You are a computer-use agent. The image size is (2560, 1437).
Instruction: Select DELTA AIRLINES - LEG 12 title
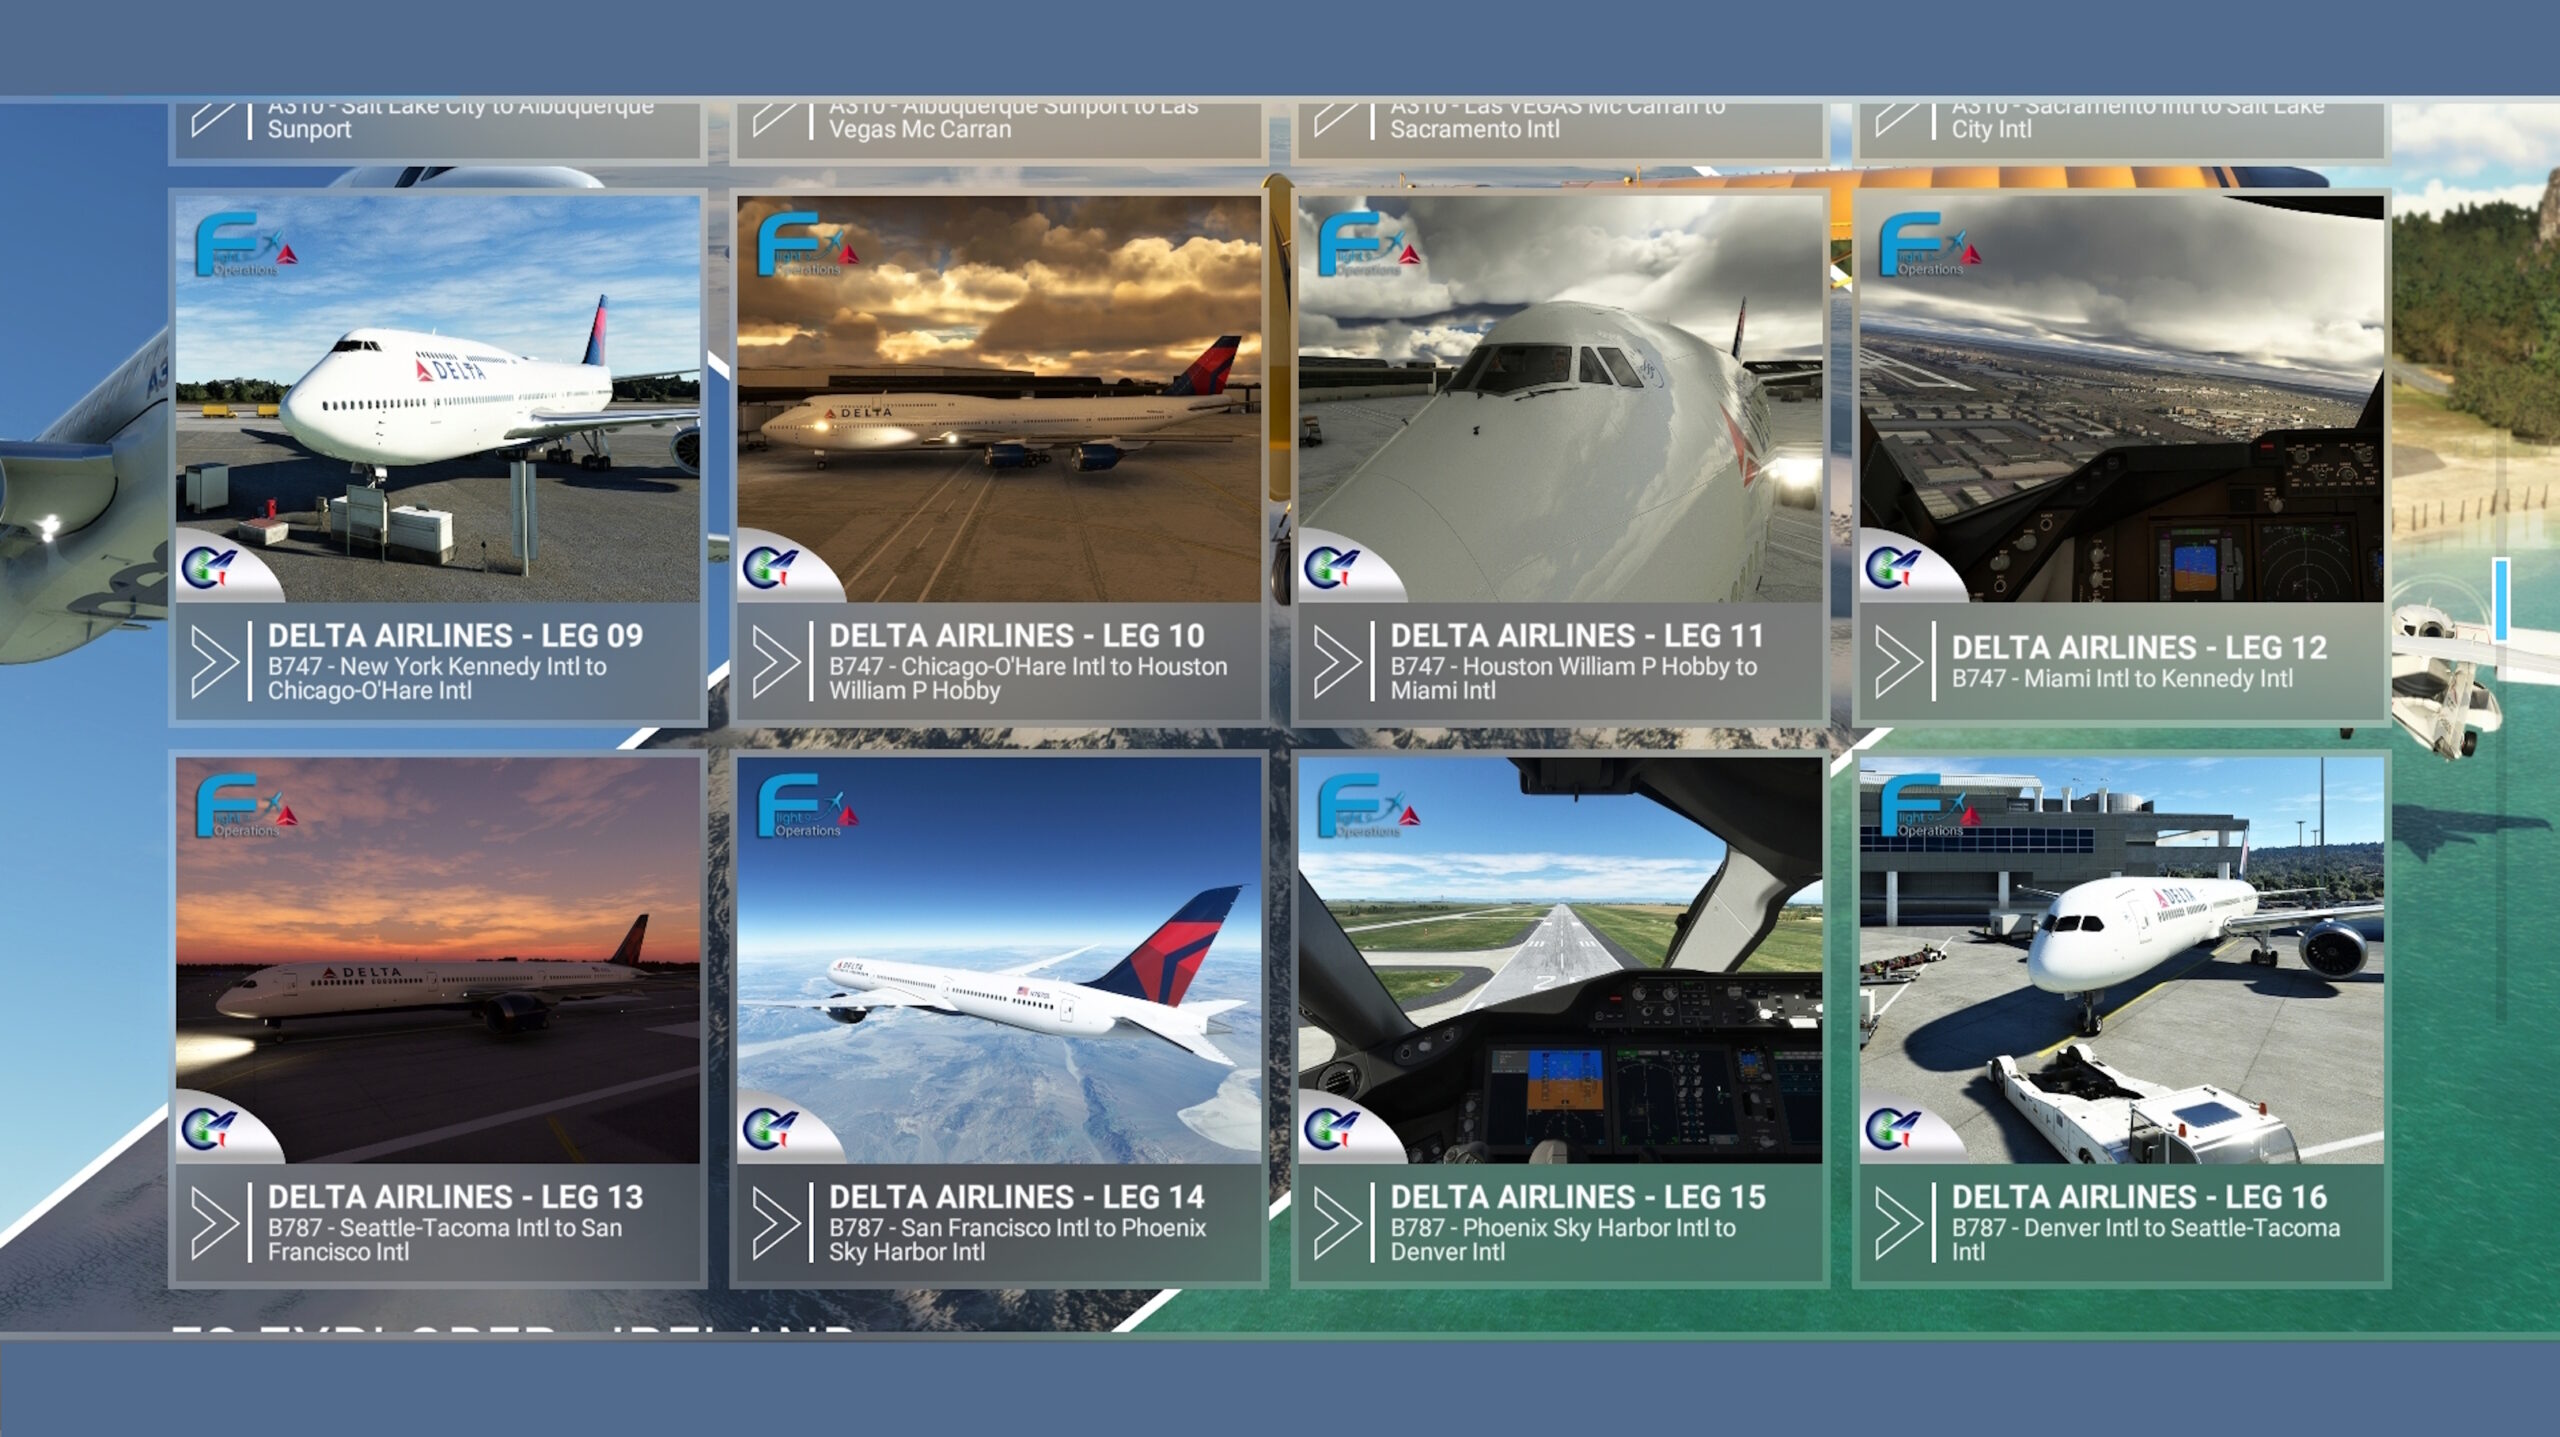(x=2139, y=647)
